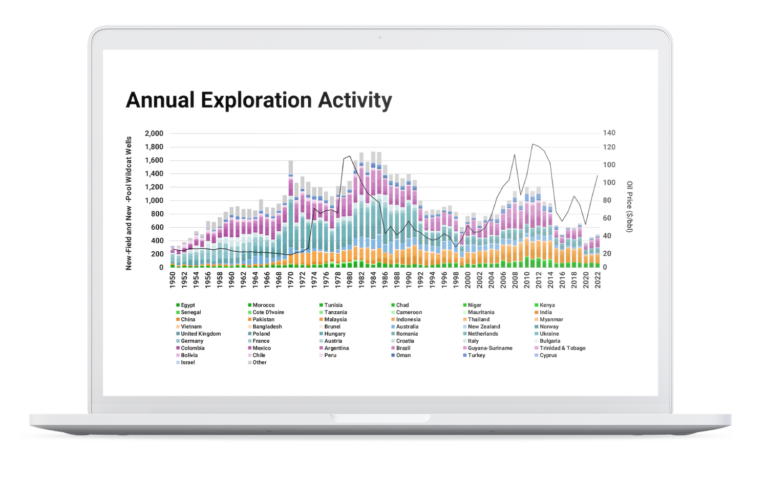Click the United Kingdom legend marker
This screenshot has height=480, width=768.
[x=177, y=333]
